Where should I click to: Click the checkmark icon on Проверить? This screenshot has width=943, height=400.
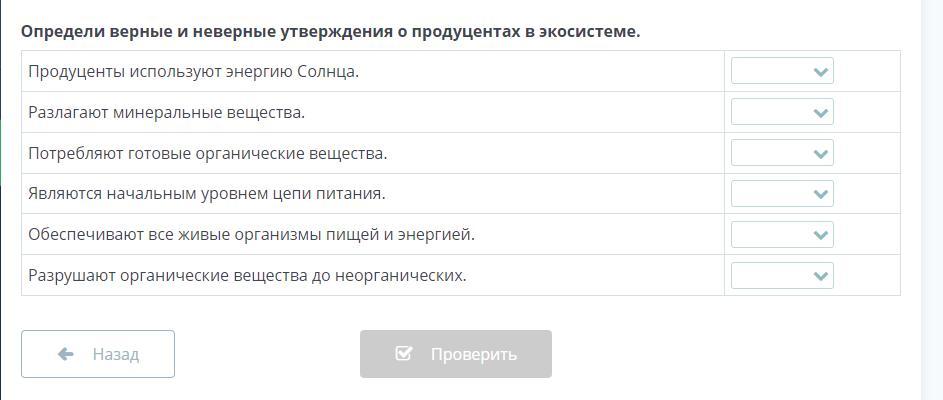click(404, 354)
